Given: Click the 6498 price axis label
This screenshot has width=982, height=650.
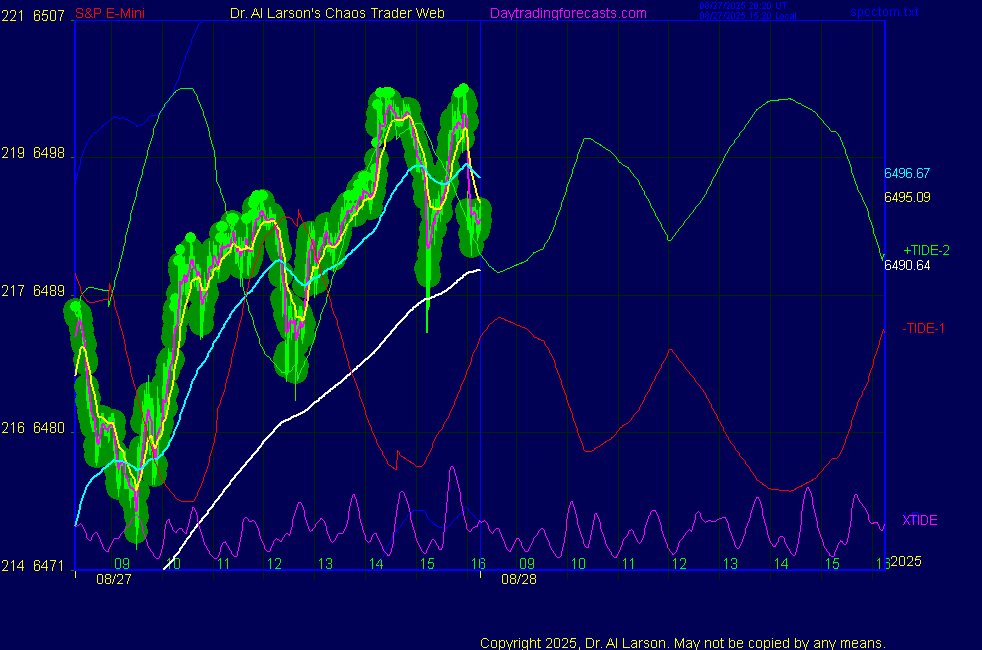Looking at the screenshot, I should pyautogui.click(x=49, y=153).
